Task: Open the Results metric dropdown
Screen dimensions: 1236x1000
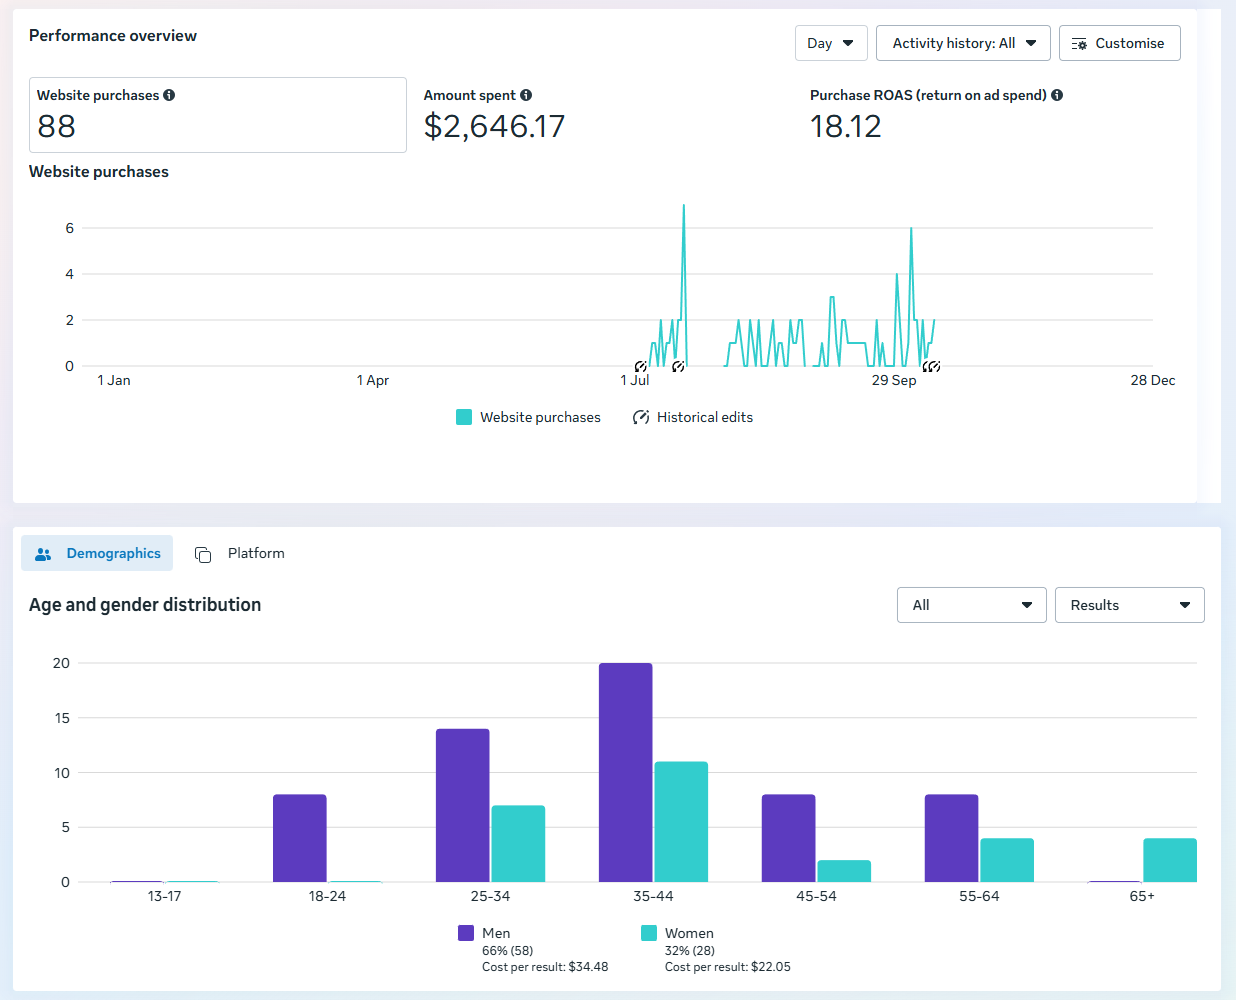Action: point(1129,605)
